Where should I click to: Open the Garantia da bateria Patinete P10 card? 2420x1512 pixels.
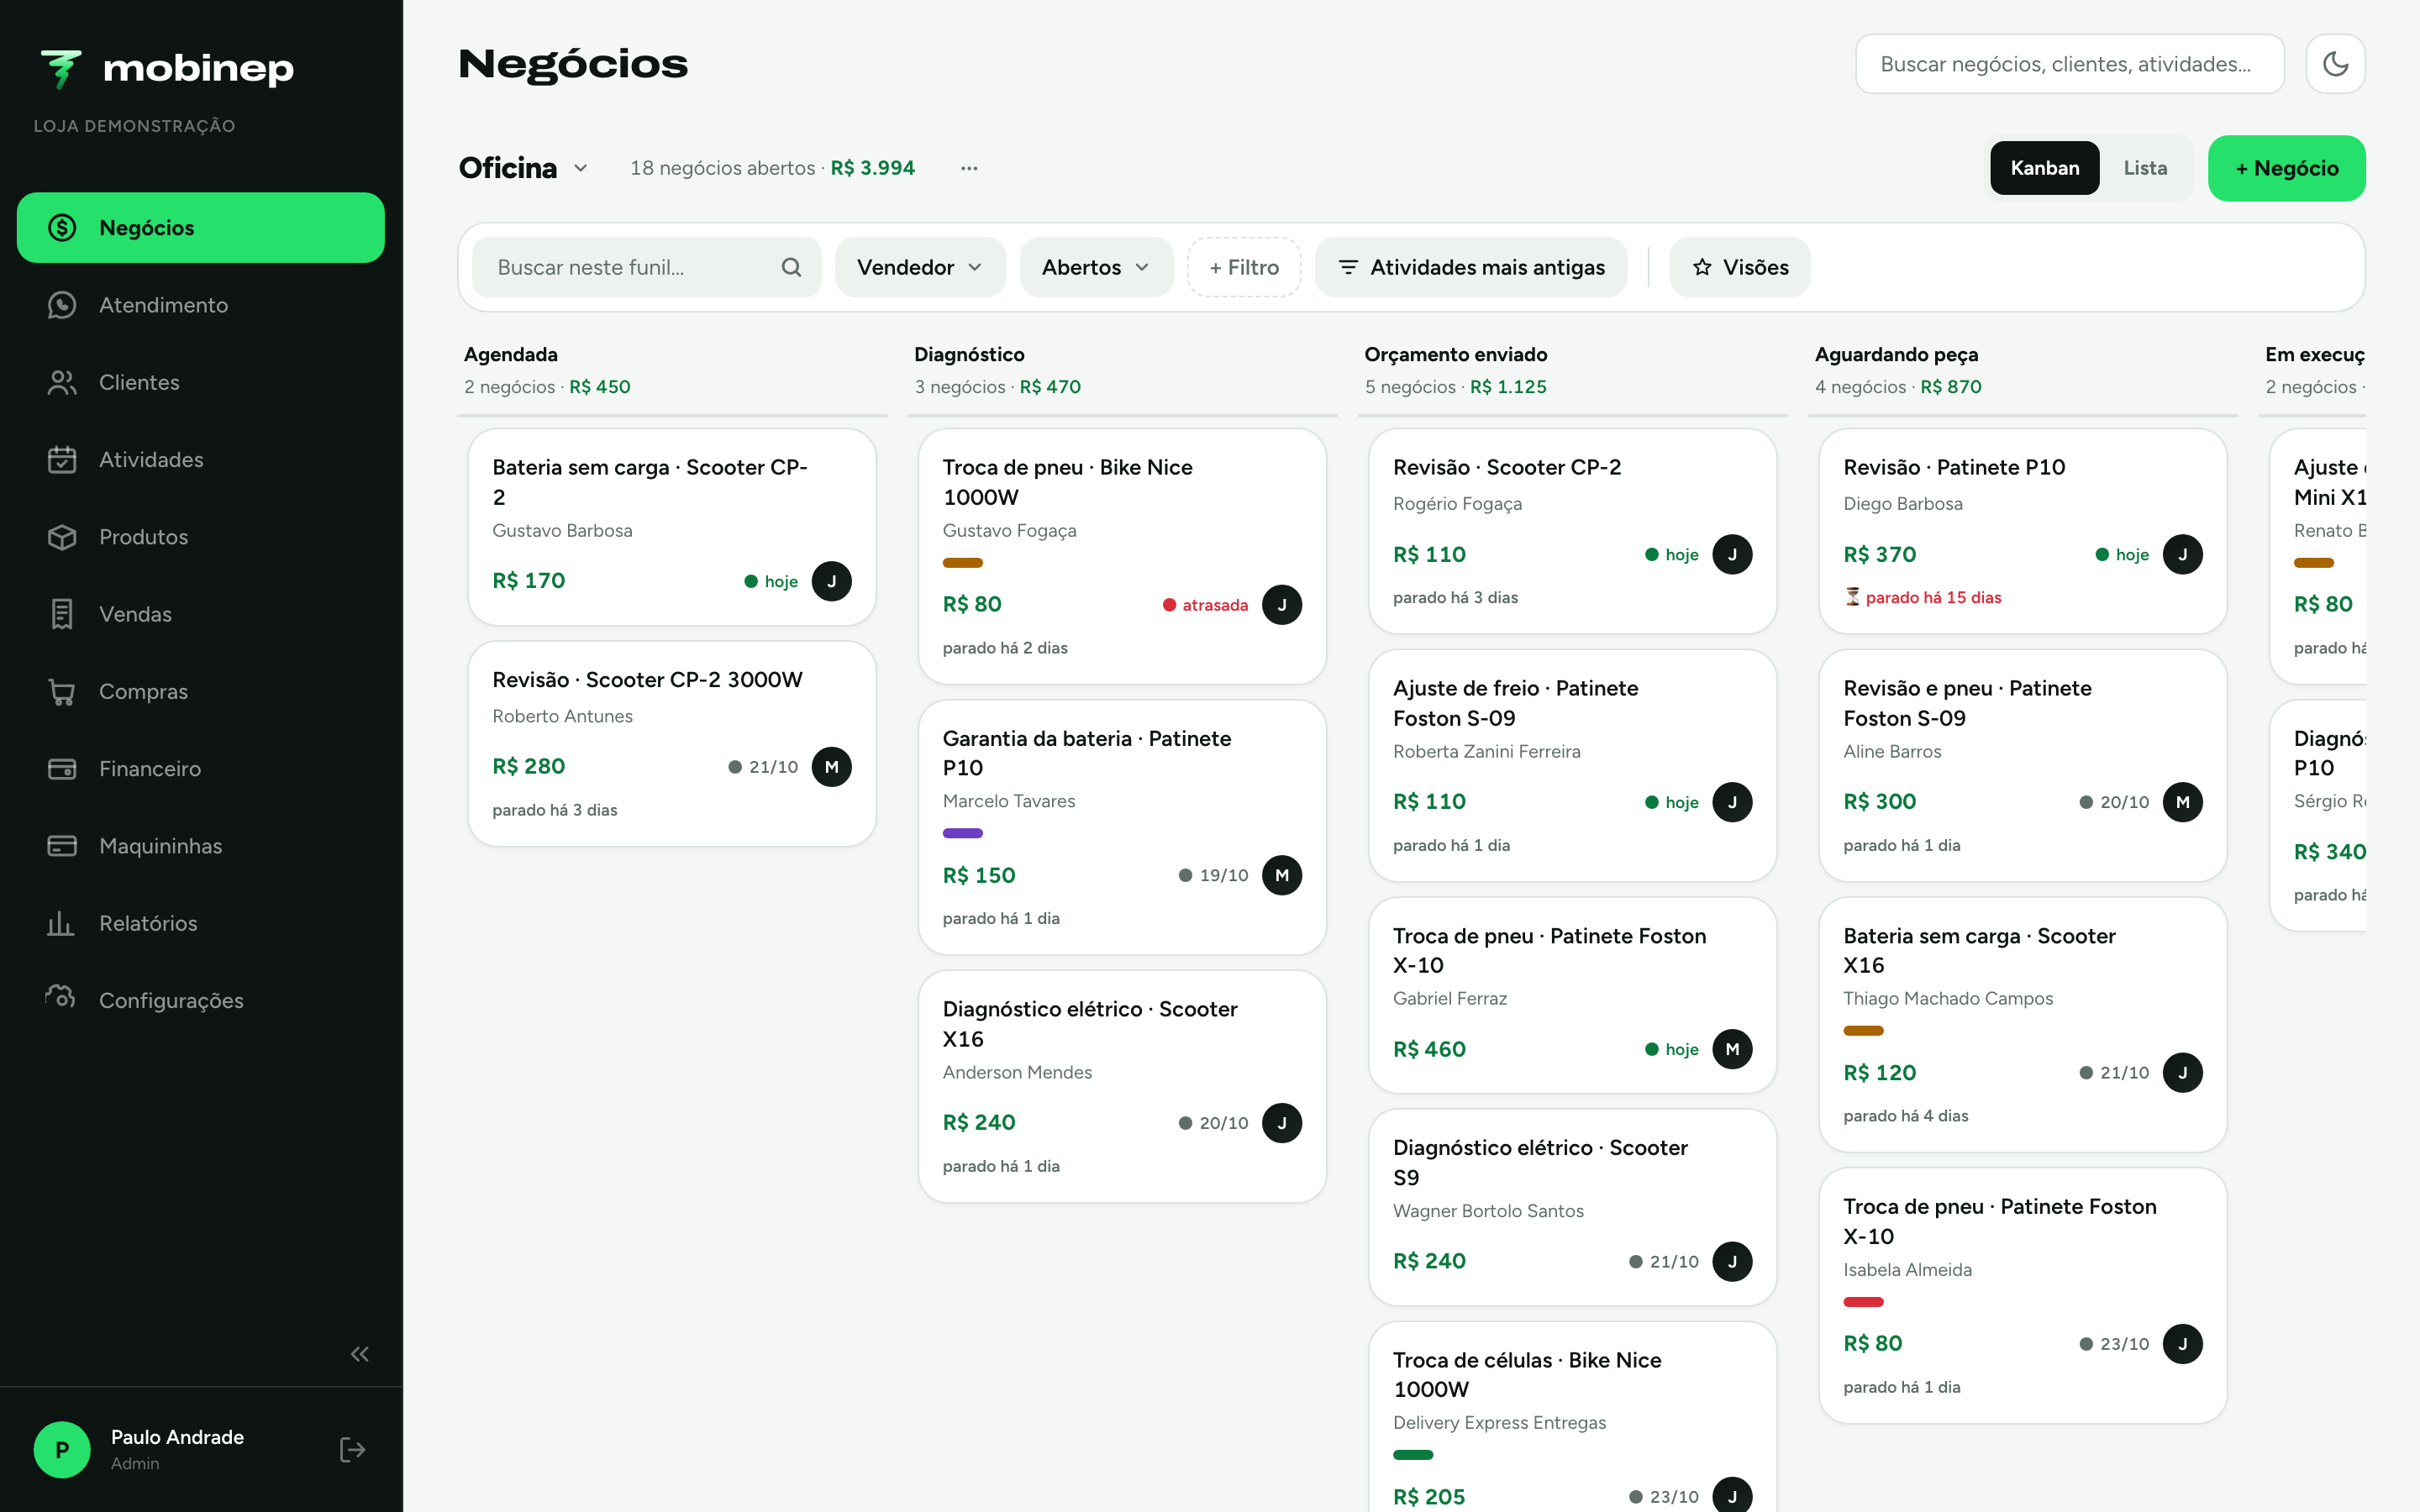click(x=1122, y=827)
